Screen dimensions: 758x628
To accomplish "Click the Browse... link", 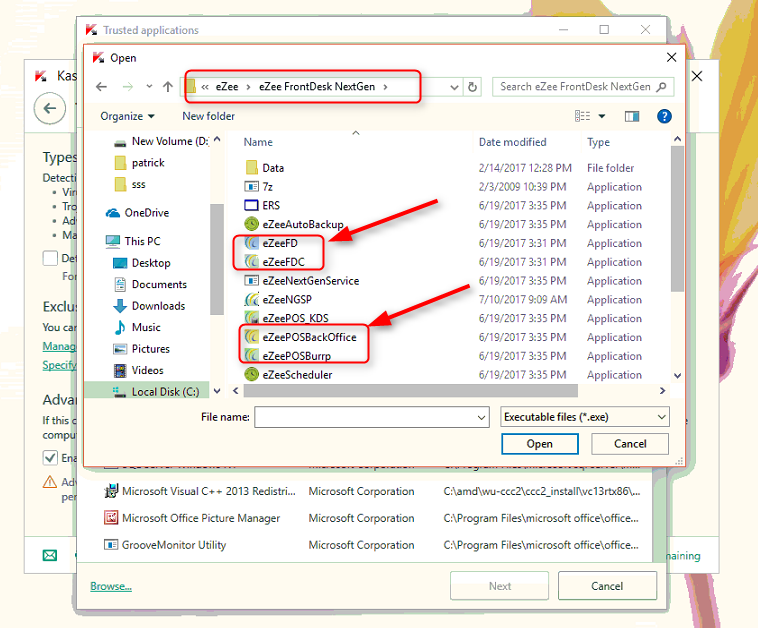I will click(111, 586).
